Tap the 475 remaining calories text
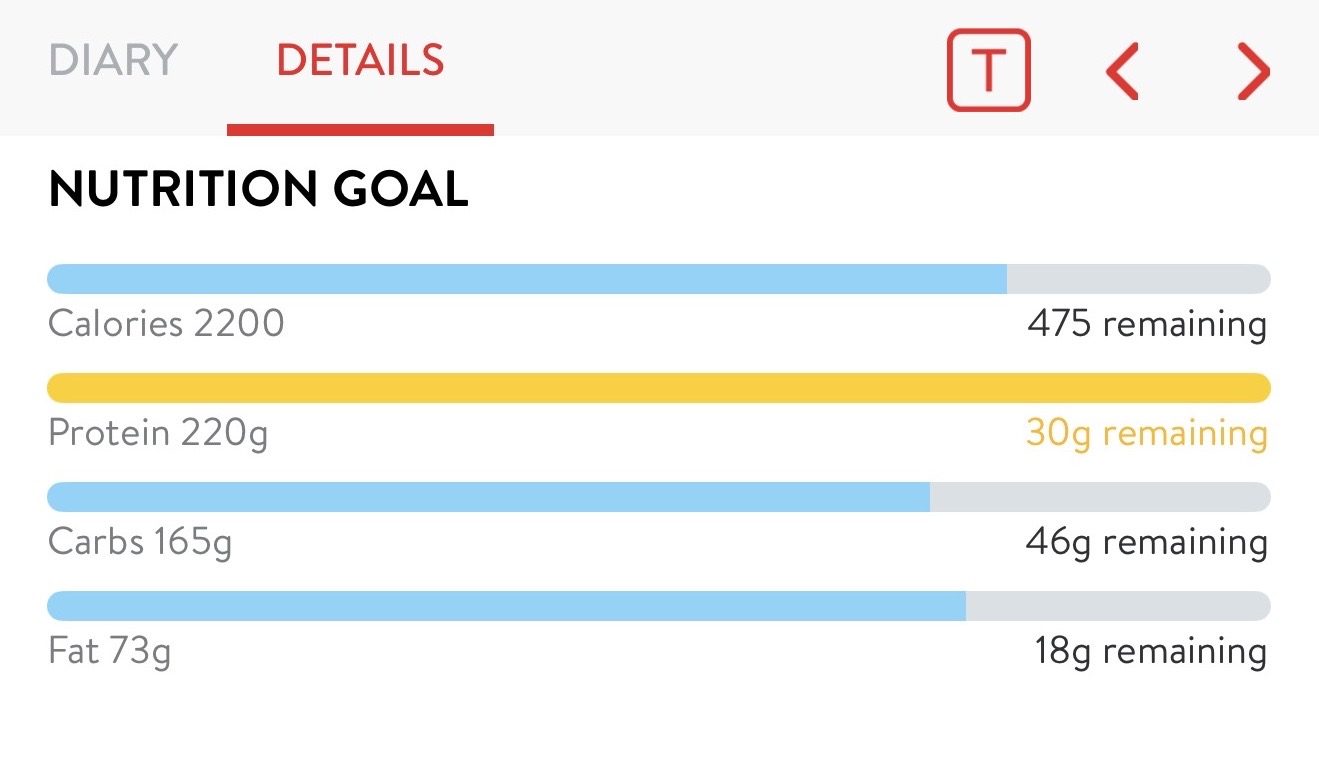1319x769 pixels. pos(1146,324)
